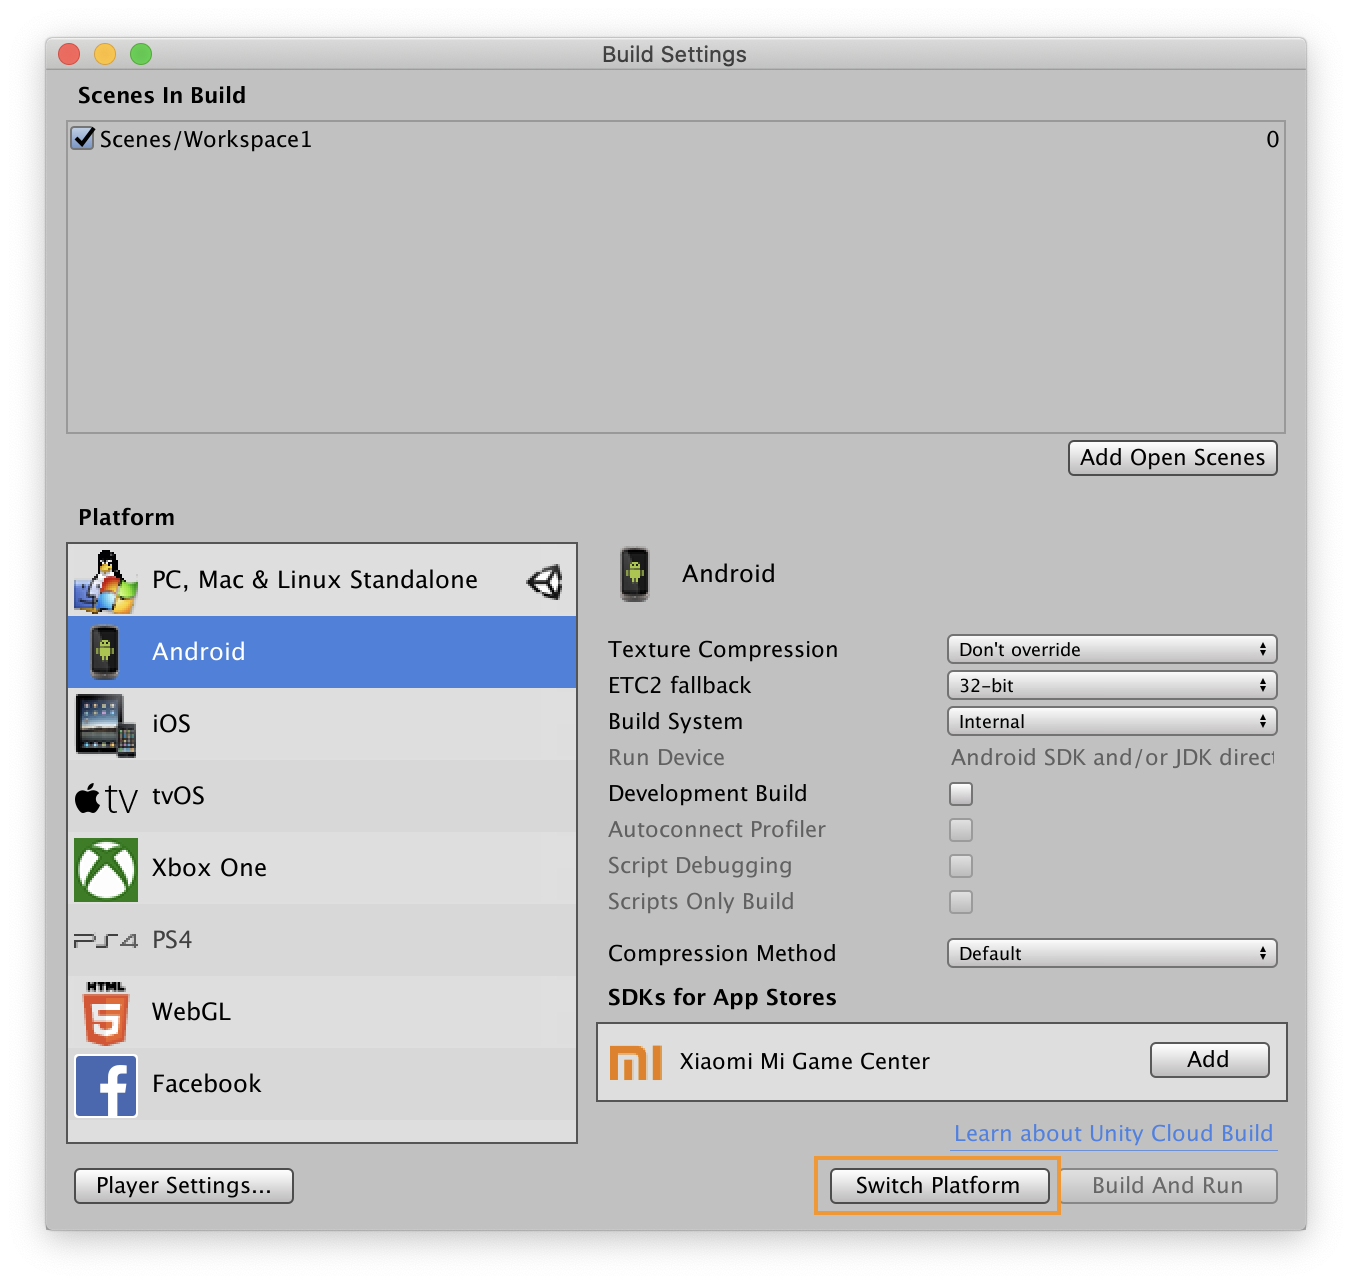
Task: Click the Xiaomi Mi Game Center label
Action: tap(805, 1062)
